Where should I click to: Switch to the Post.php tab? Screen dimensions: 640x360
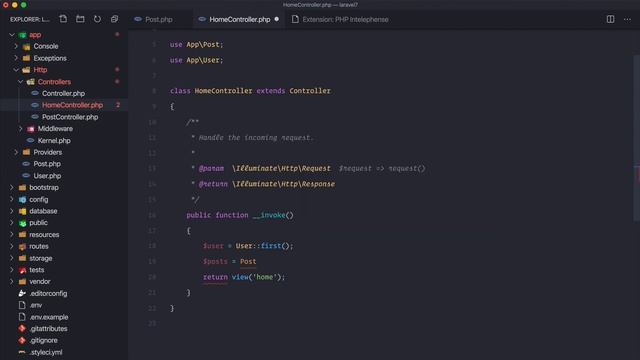[x=159, y=19]
